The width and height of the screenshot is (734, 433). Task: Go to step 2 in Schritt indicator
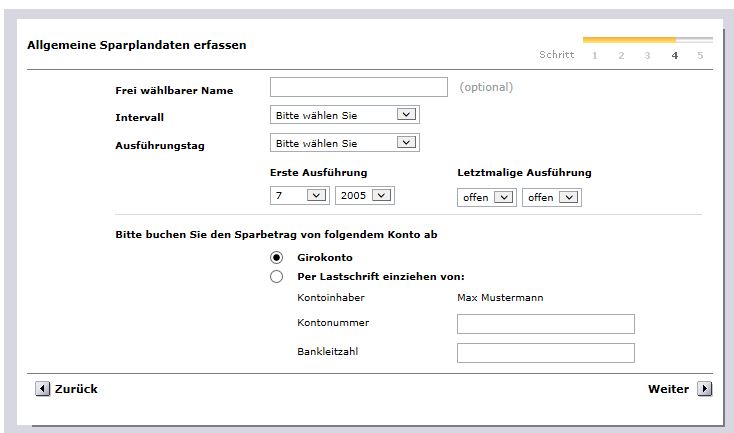621,55
